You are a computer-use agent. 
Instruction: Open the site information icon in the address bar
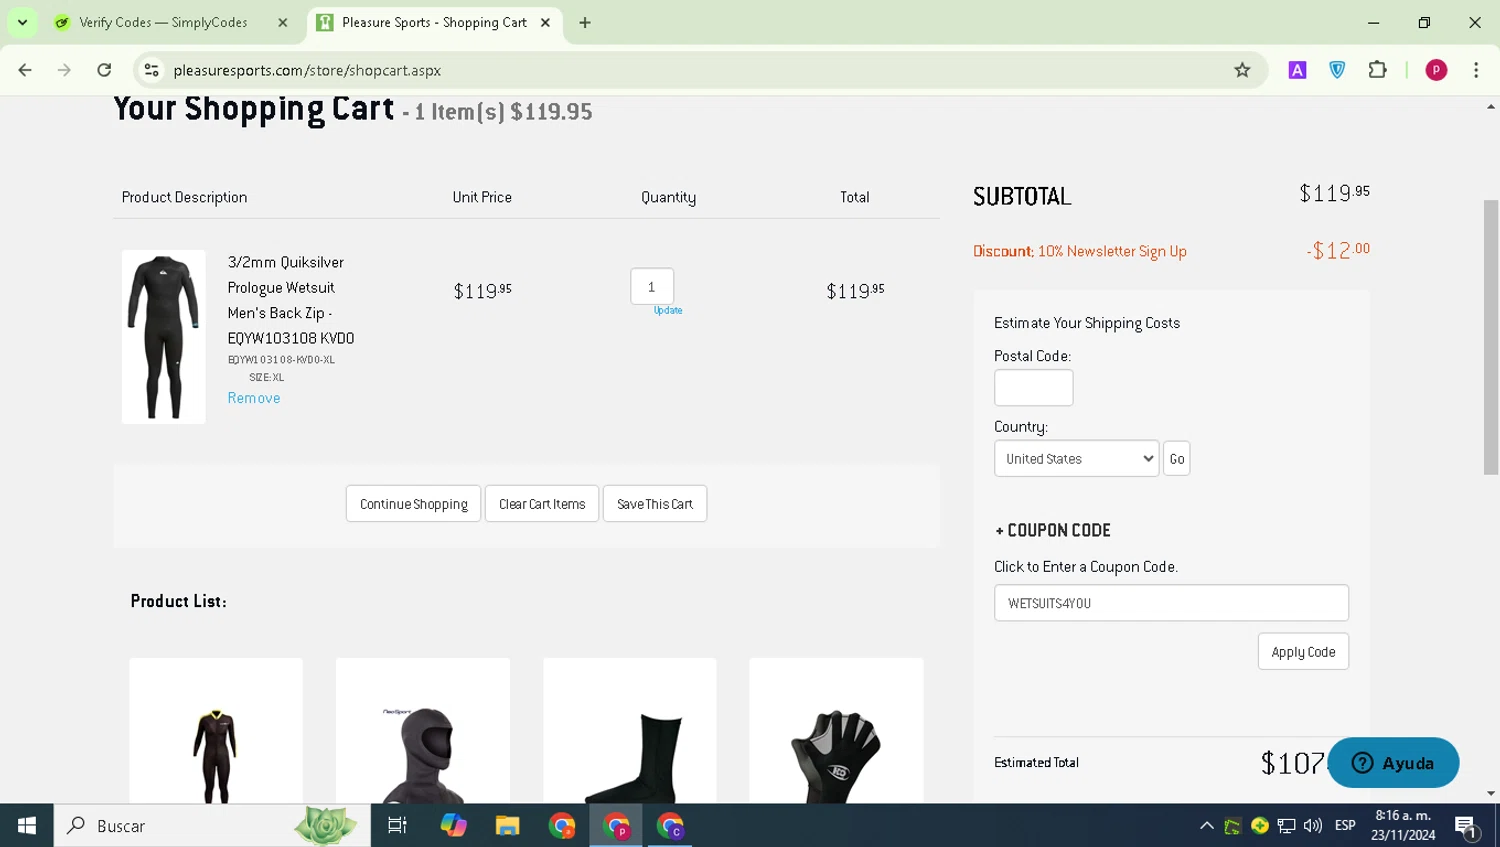pyautogui.click(x=152, y=70)
